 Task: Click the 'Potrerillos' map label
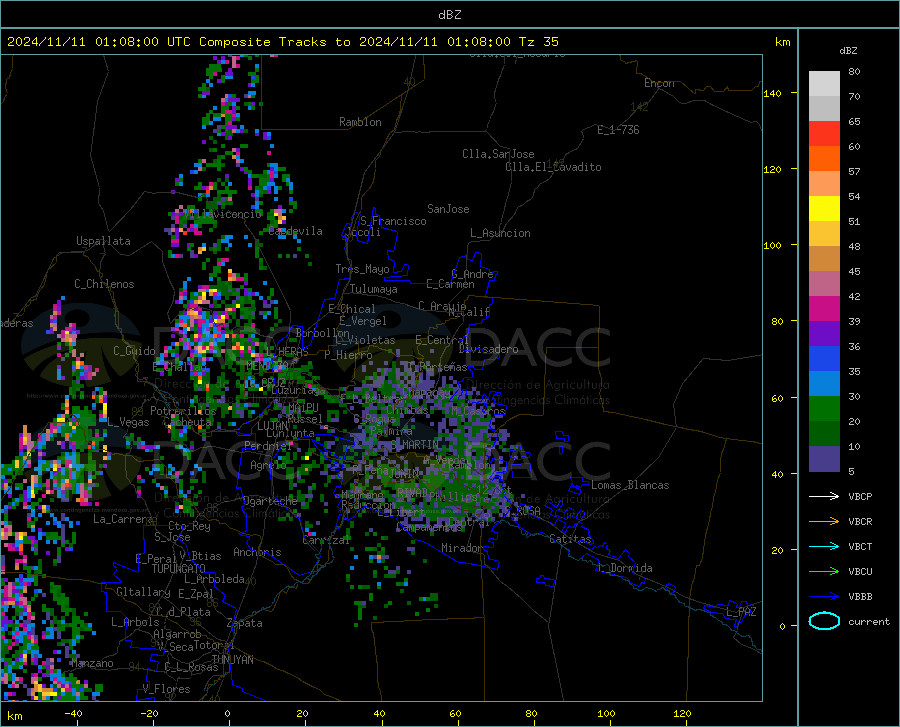pos(183,411)
